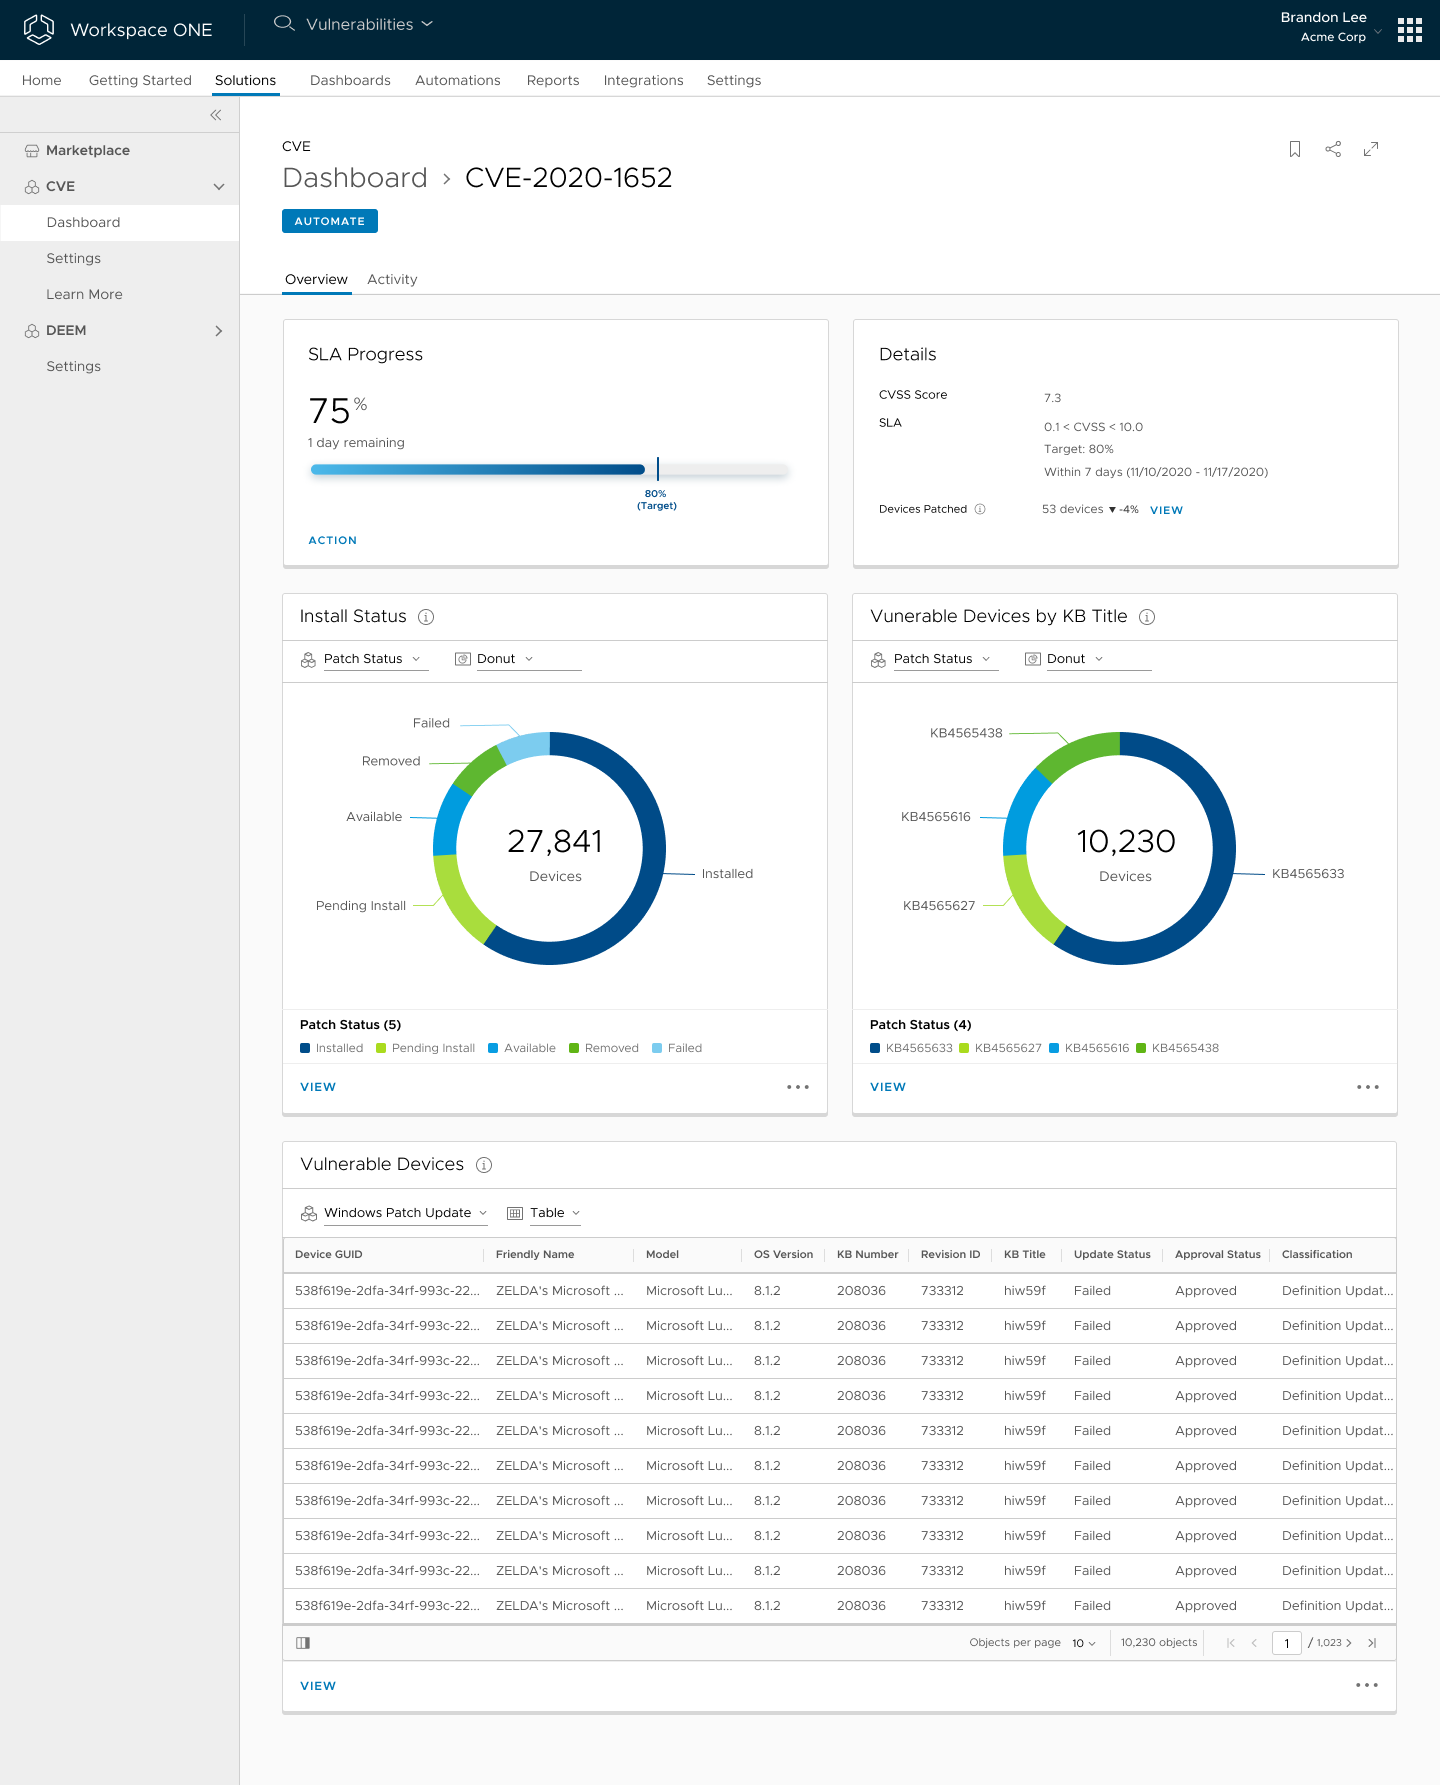Go to the first table page
Viewport: 1440px width, 1785px height.
pyautogui.click(x=1231, y=1643)
